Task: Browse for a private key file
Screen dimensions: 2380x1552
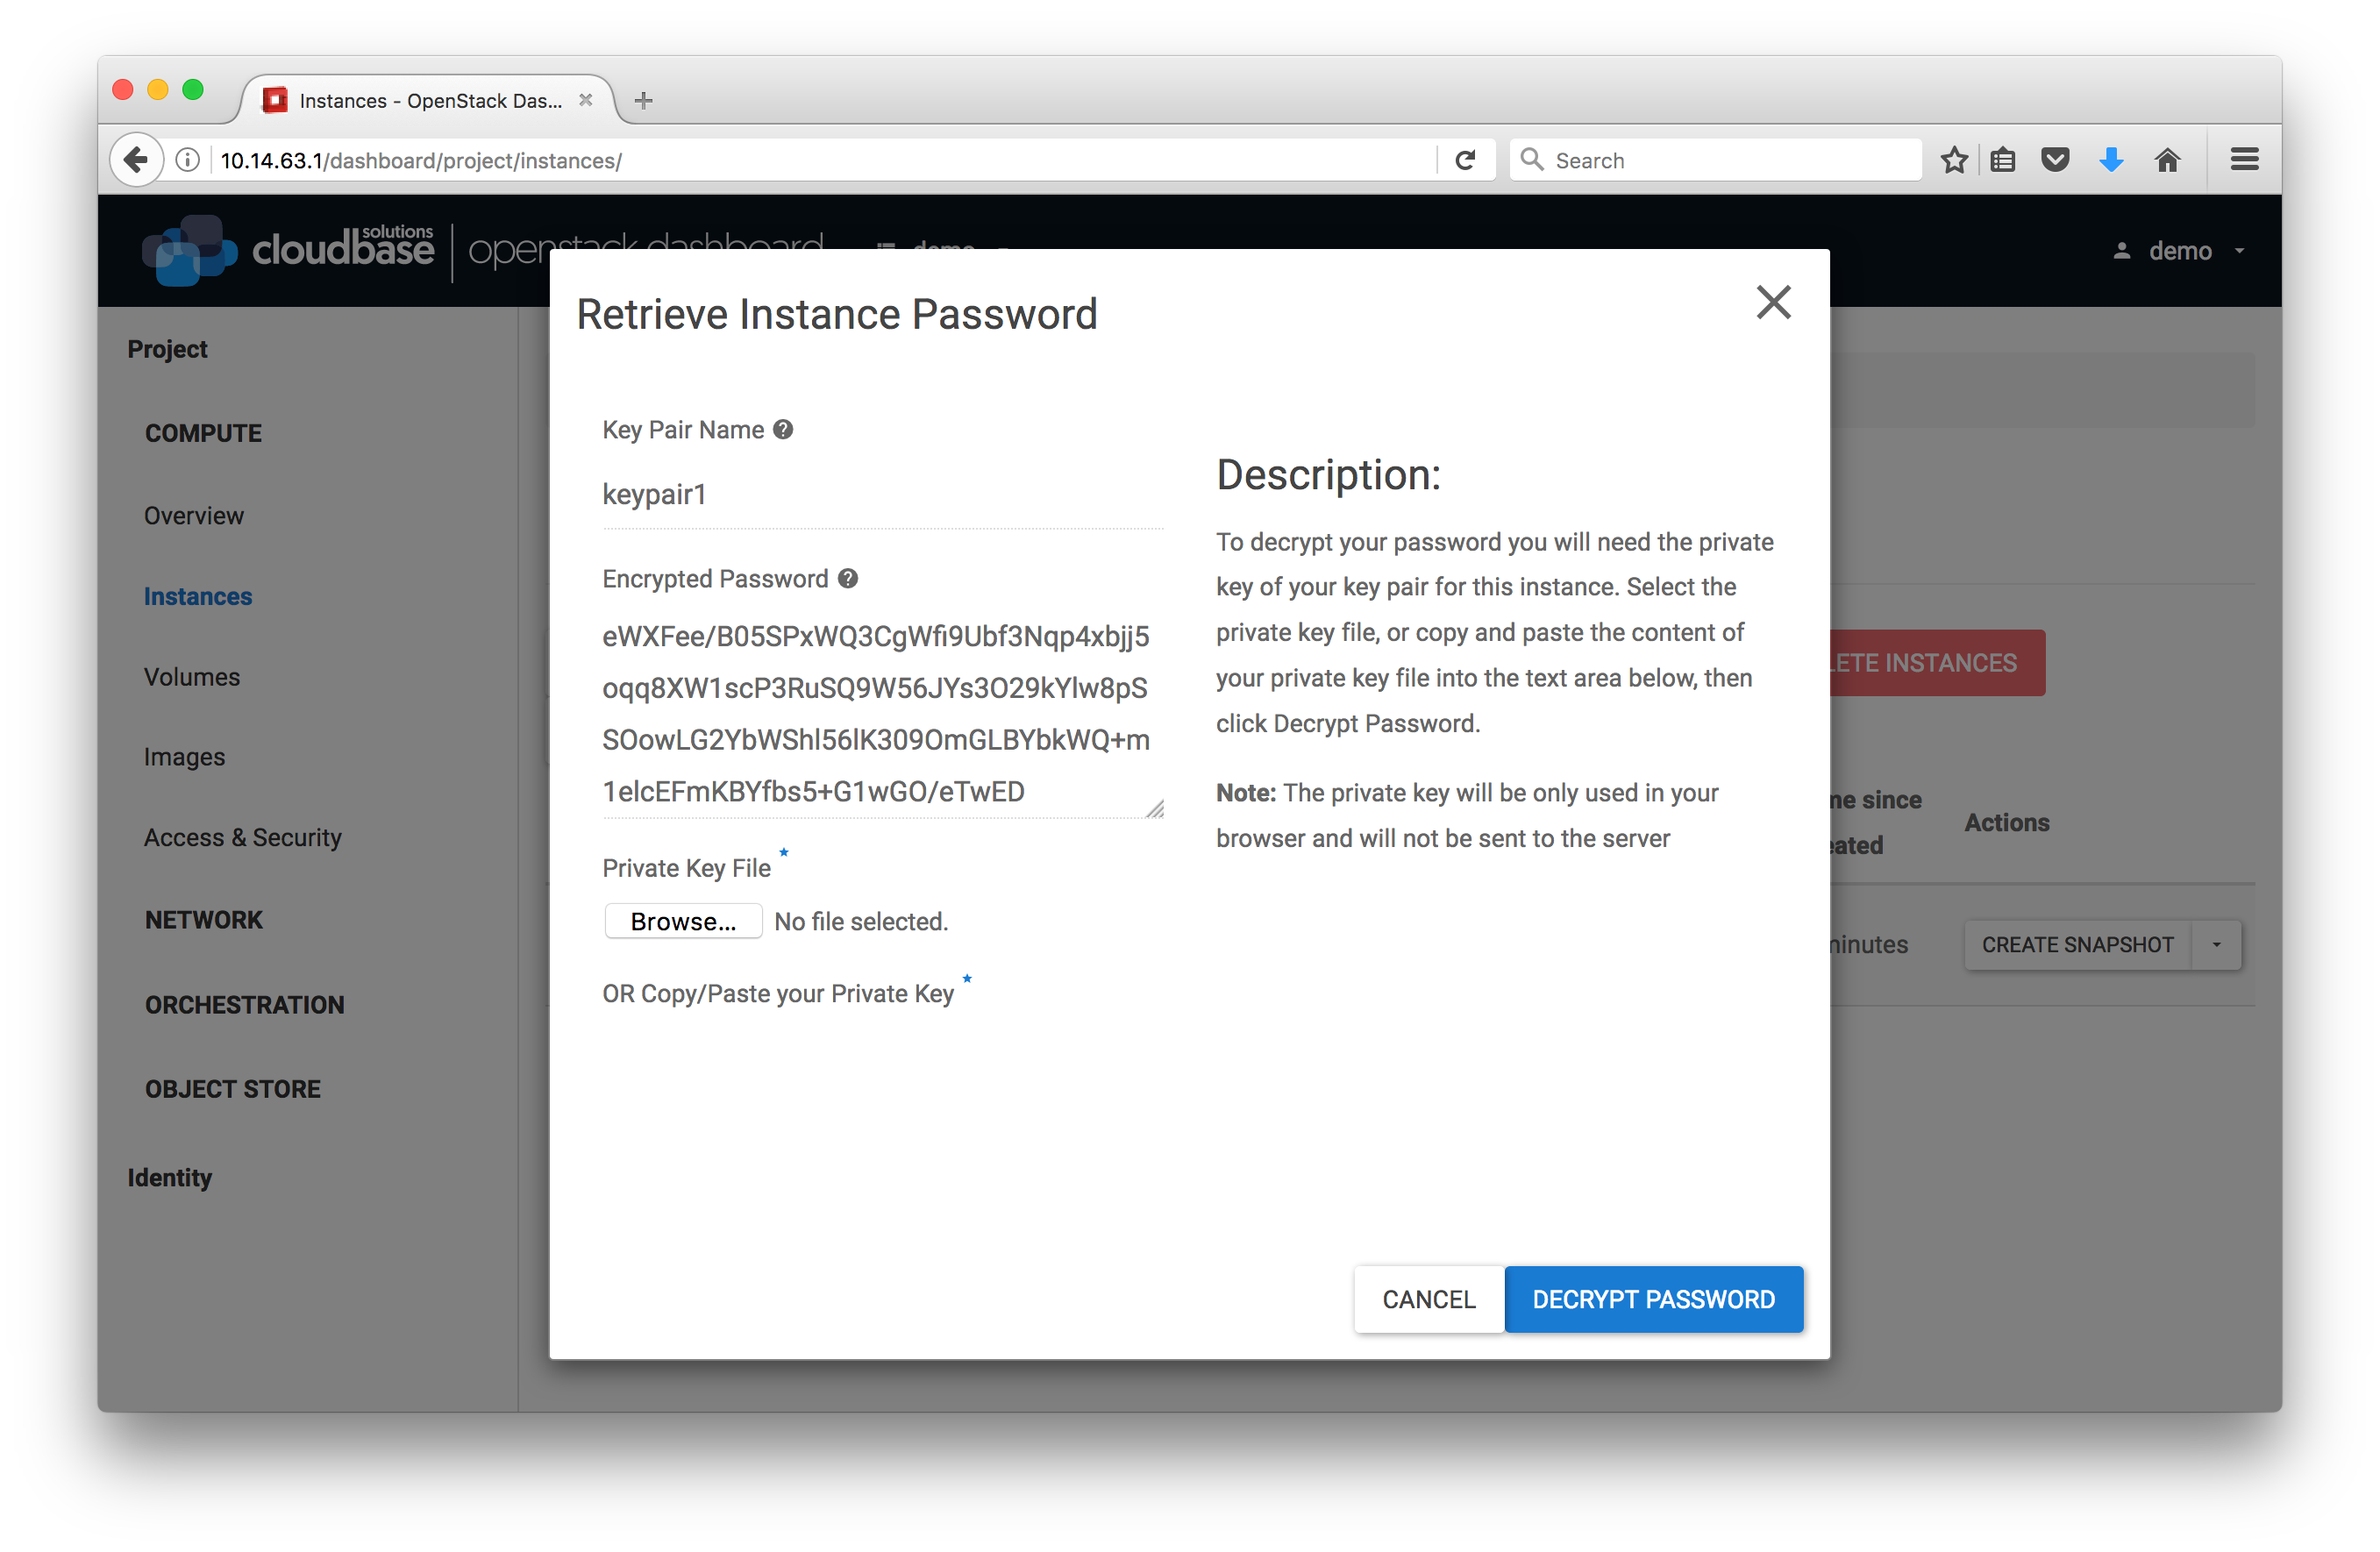Action: point(683,922)
